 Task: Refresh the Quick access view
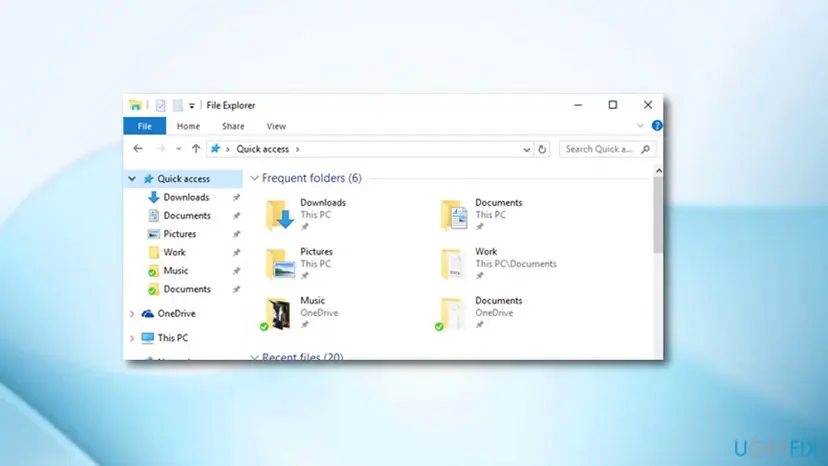coord(542,150)
